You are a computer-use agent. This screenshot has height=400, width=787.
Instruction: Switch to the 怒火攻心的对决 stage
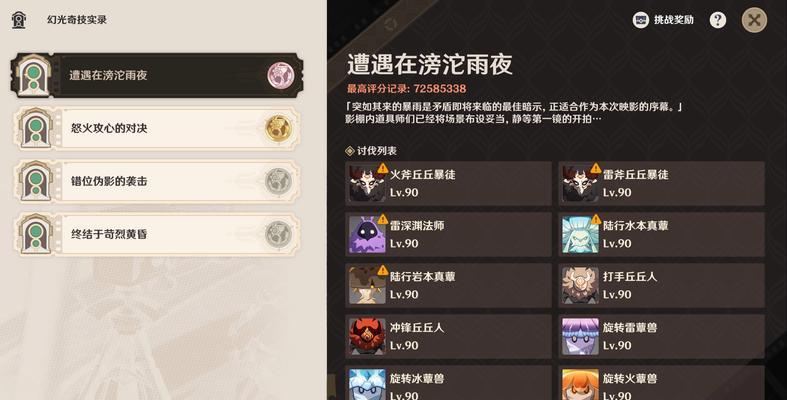coord(157,128)
